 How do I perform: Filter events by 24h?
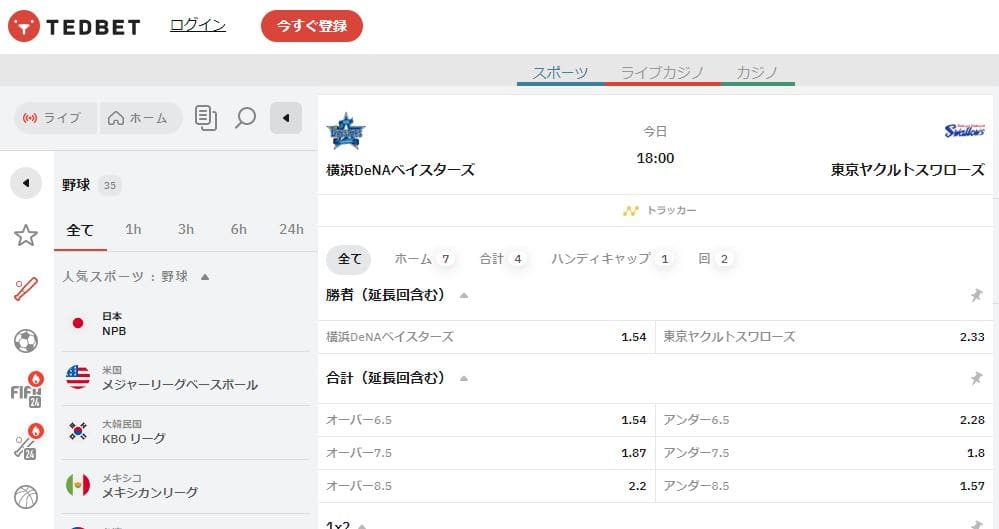click(x=291, y=229)
